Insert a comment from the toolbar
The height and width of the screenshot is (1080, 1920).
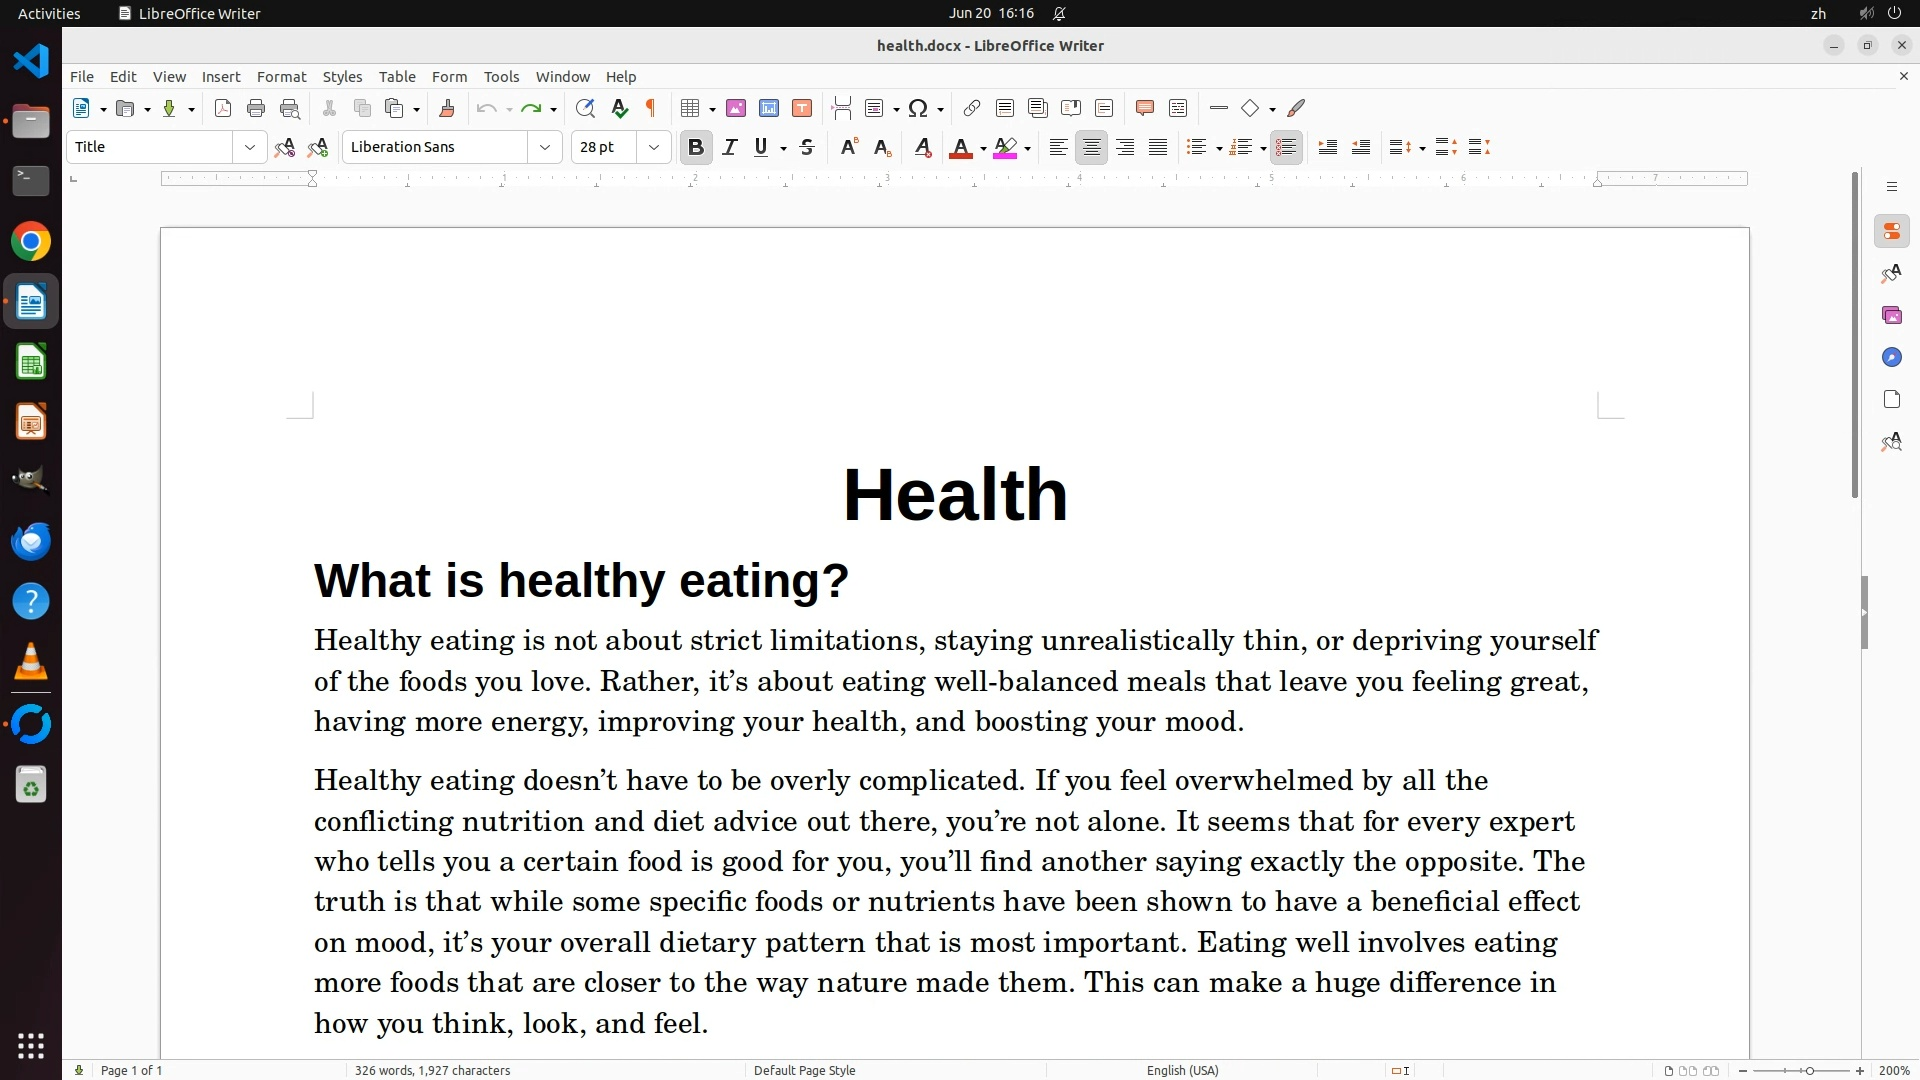(1145, 109)
